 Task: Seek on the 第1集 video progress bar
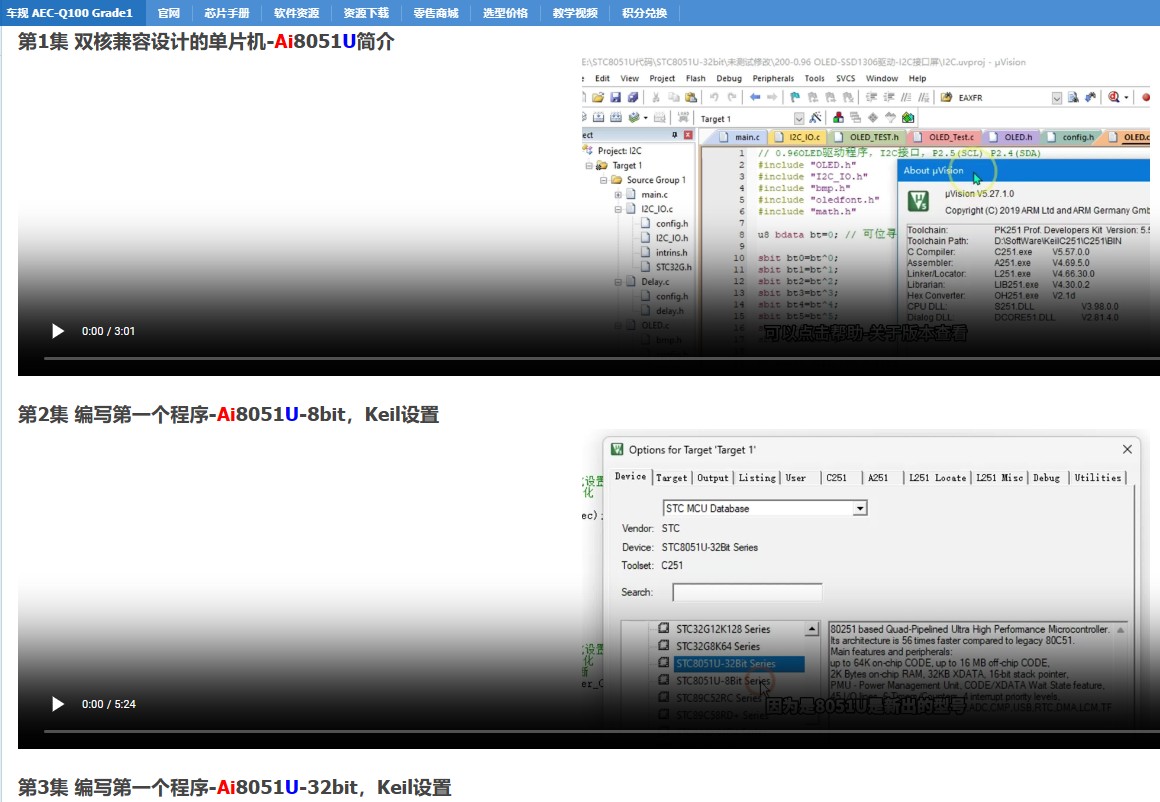pyautogui.click(x=601, y=358)
